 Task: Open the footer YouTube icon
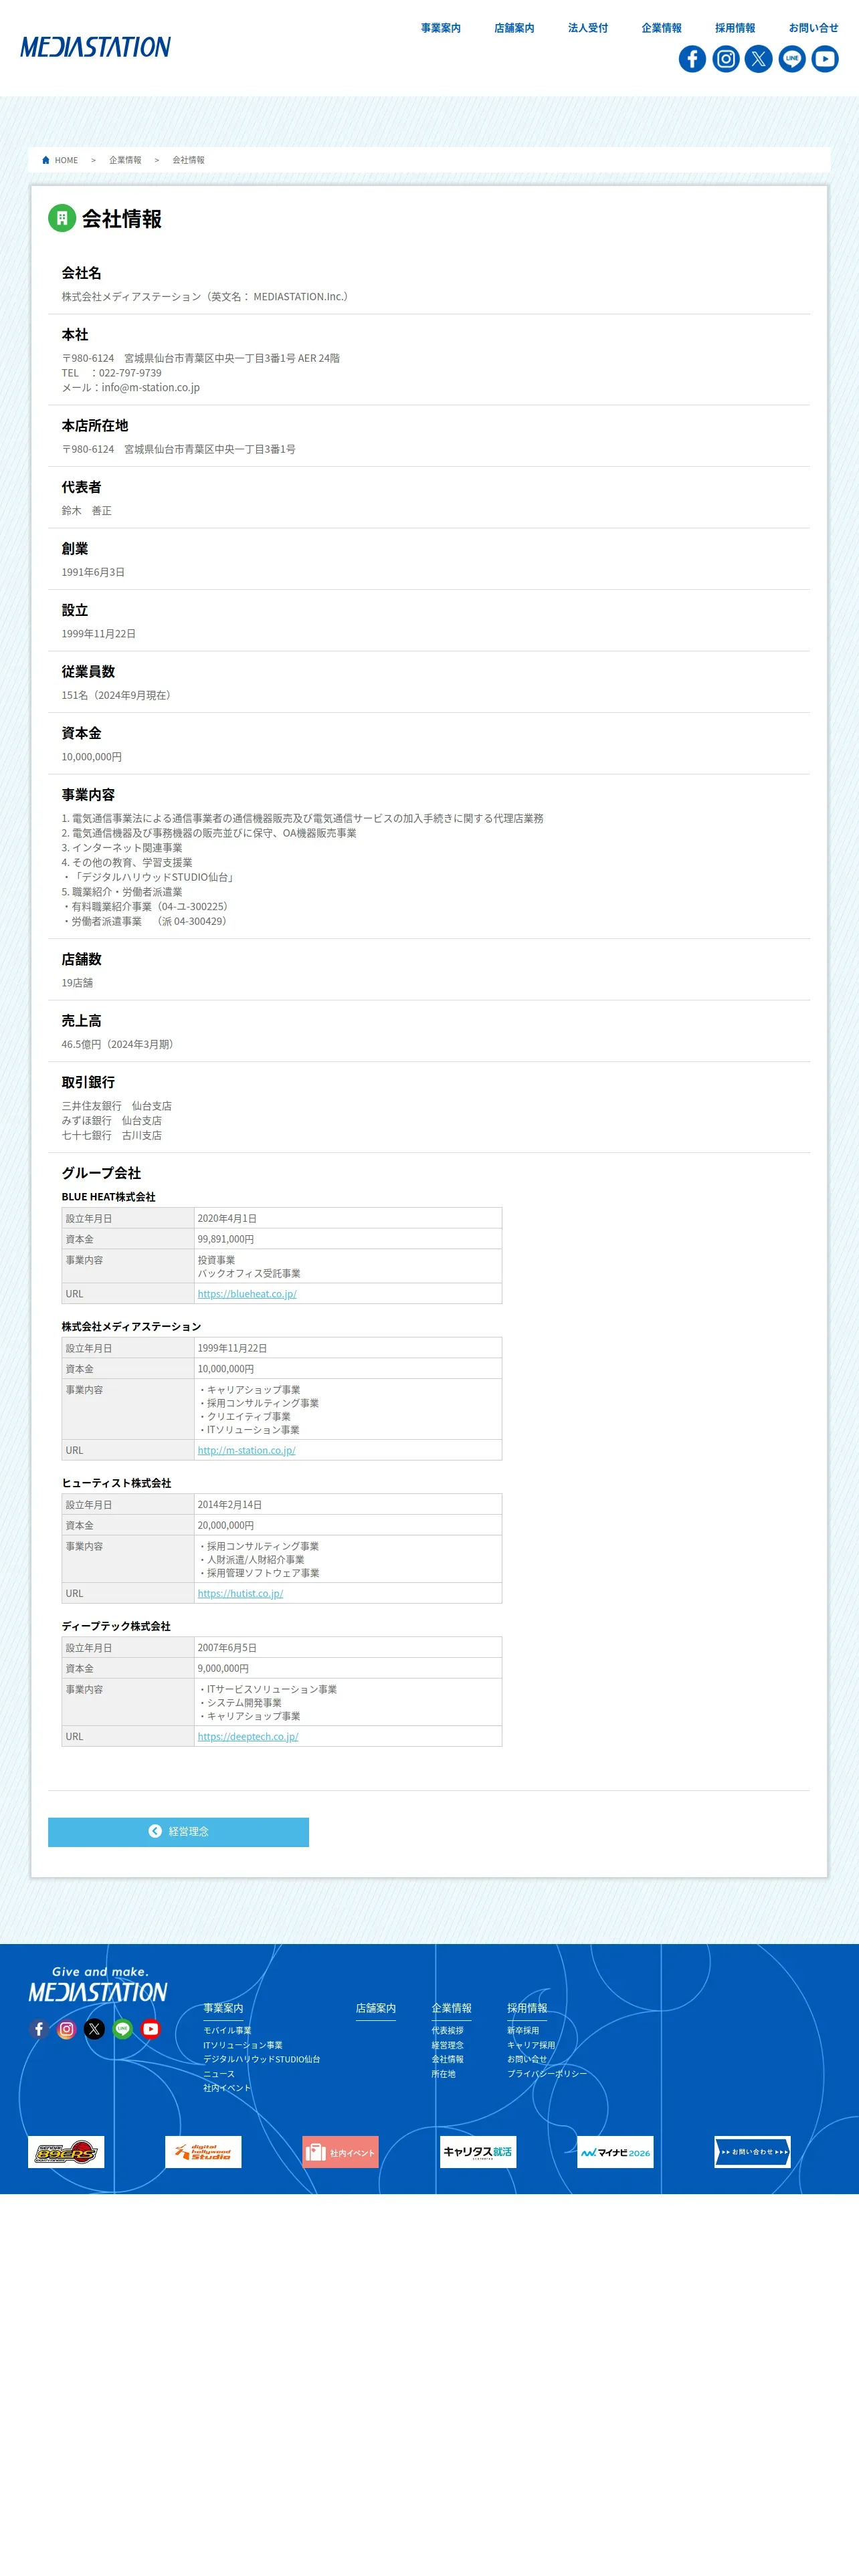151,2029
